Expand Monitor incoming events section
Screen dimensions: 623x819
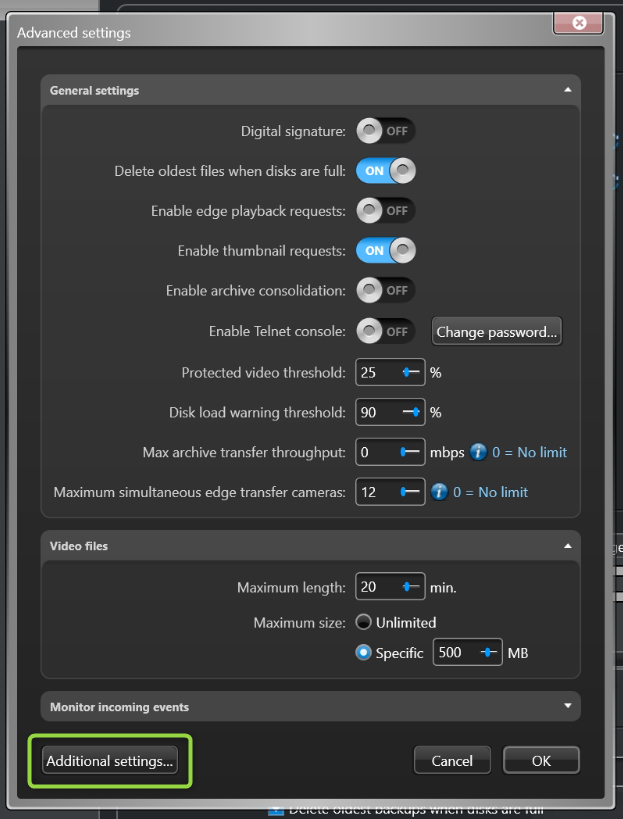(568, 706)
